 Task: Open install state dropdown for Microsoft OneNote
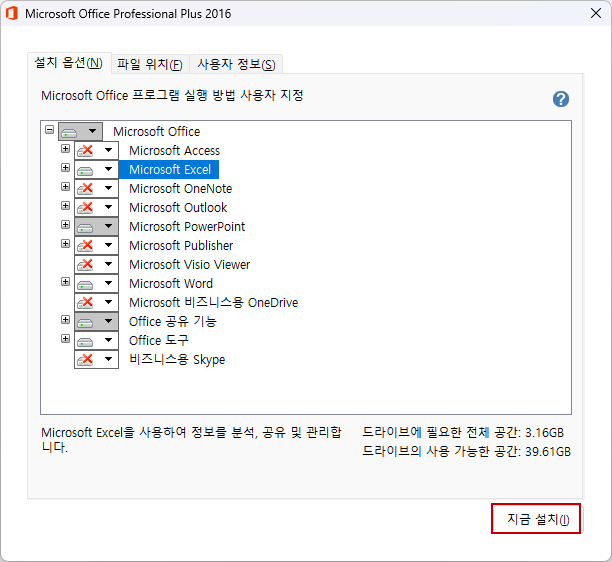coord(96,189)
